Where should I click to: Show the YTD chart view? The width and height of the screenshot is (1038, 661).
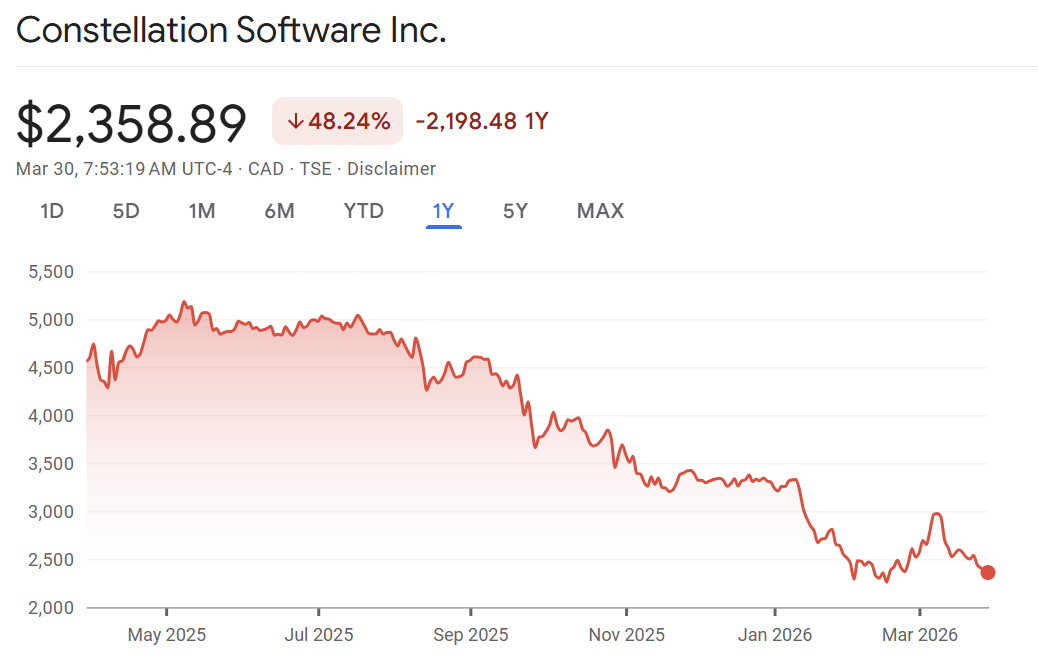[363, 211]
